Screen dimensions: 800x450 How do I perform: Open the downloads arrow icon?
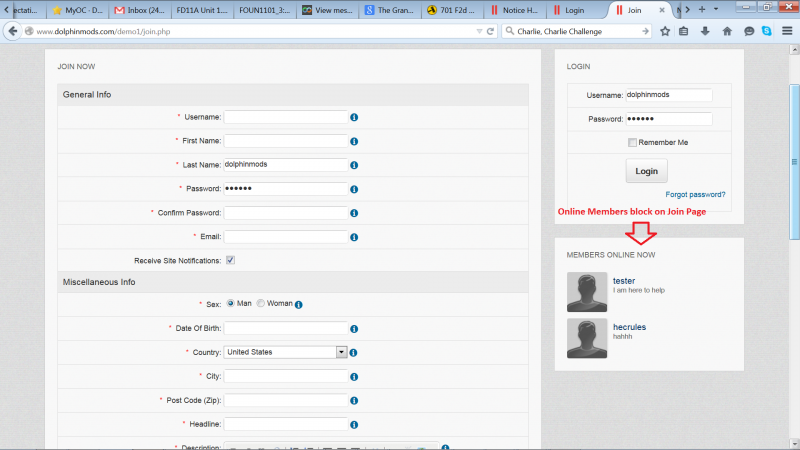[705, 31]
